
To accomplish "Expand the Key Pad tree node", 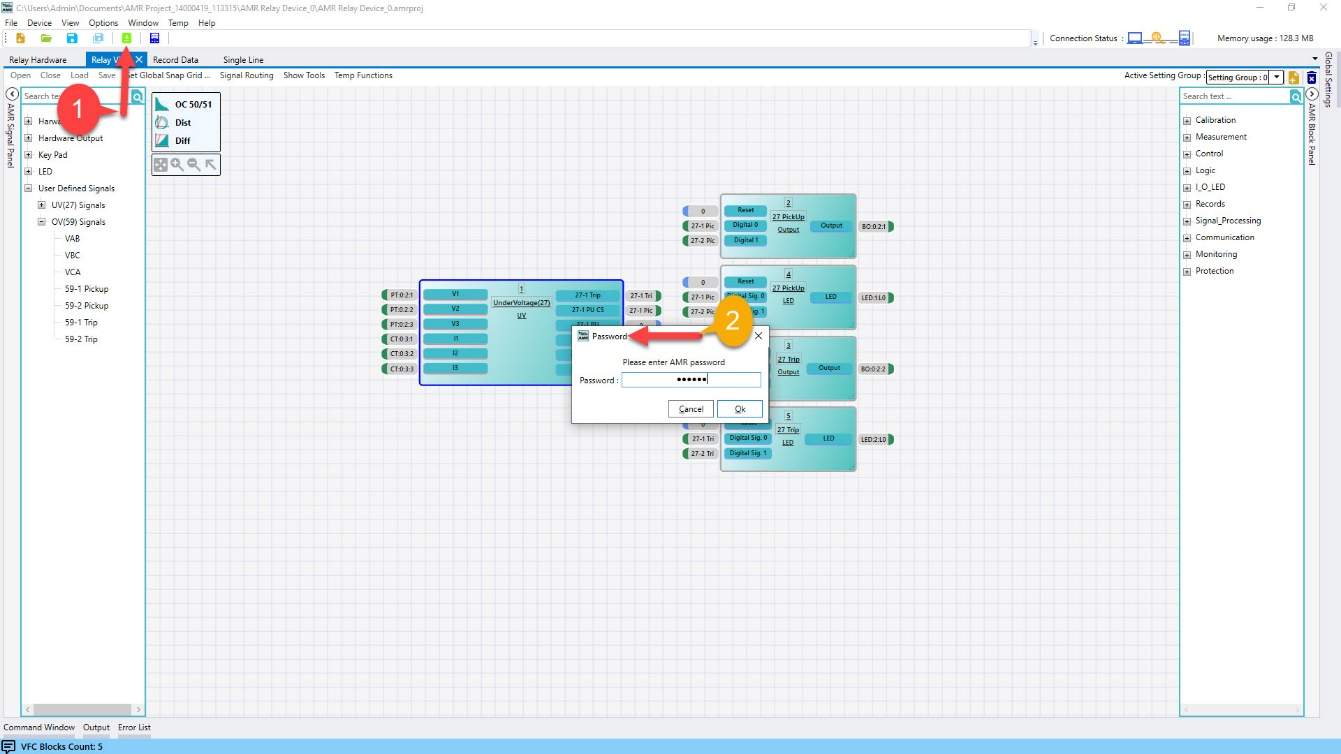I will click(29, 155).
